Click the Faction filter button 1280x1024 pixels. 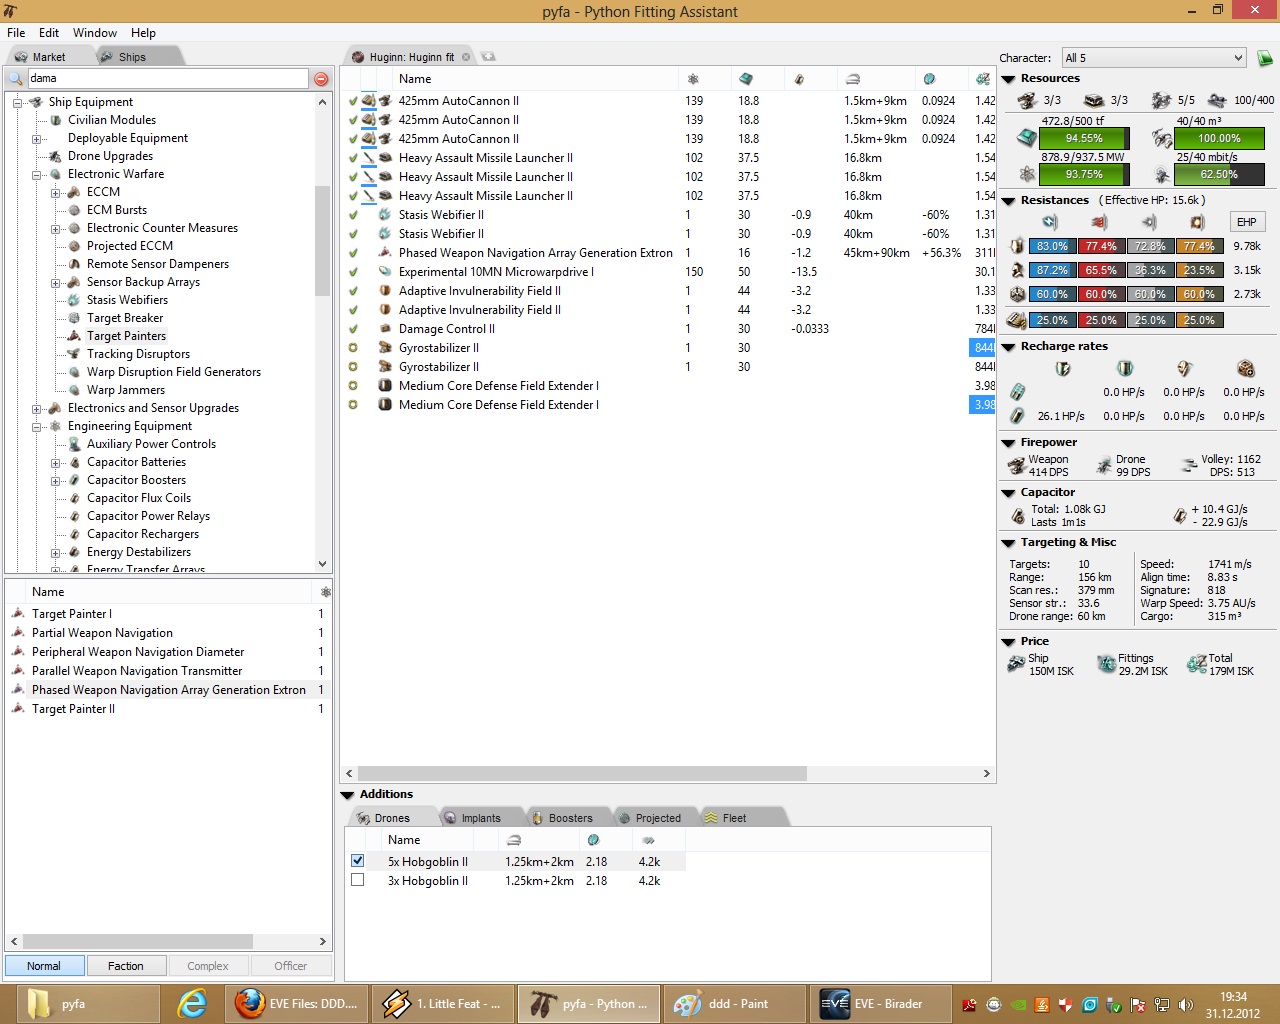coord(126,966)
